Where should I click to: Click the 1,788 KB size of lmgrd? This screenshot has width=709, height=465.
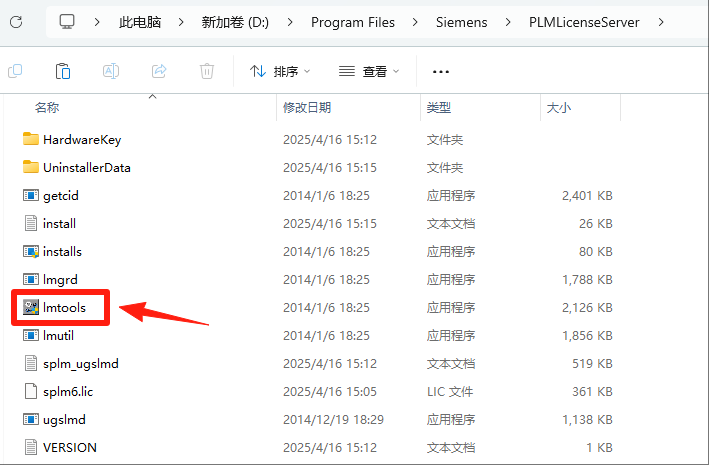click(x=587, y=280)
